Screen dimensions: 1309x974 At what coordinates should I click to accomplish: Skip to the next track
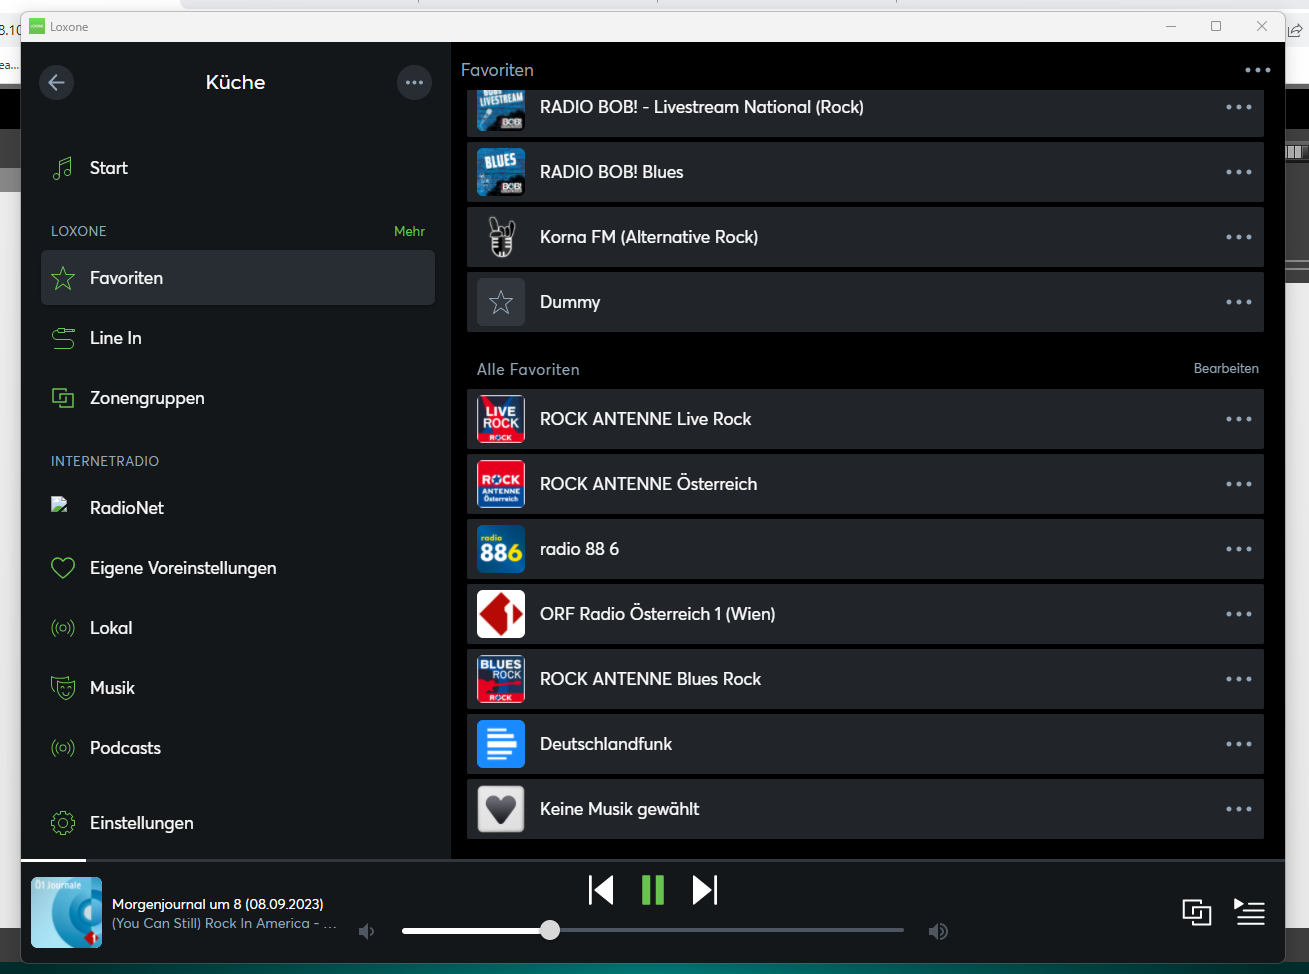705,890
